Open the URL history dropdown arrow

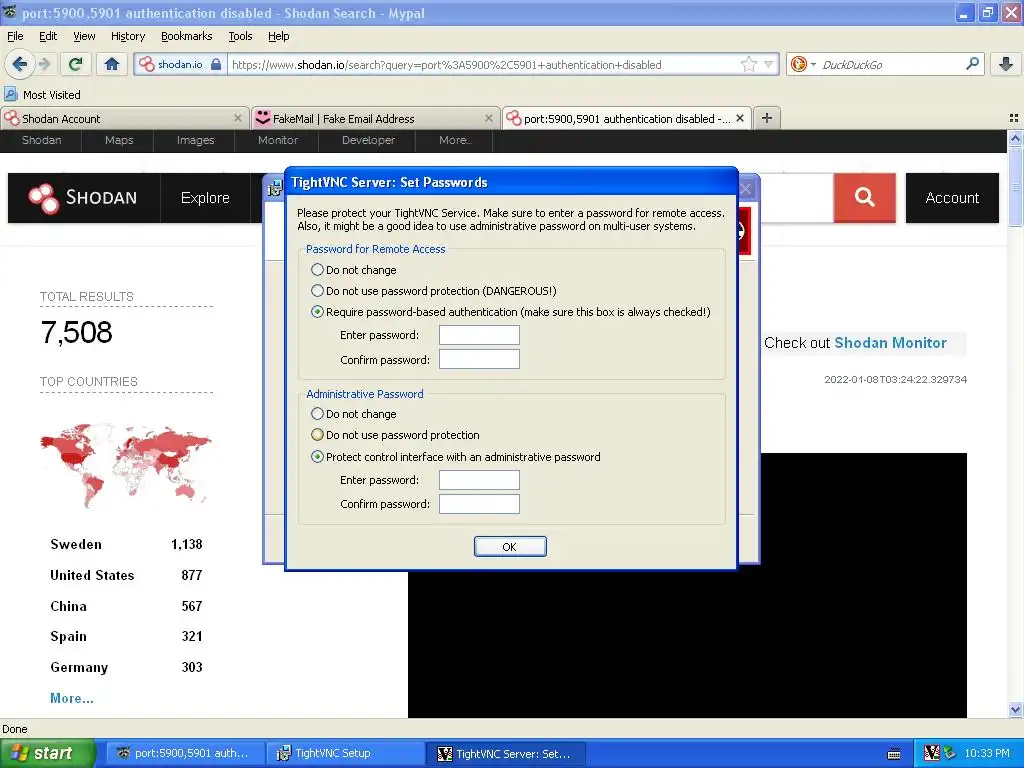[769, 64]
